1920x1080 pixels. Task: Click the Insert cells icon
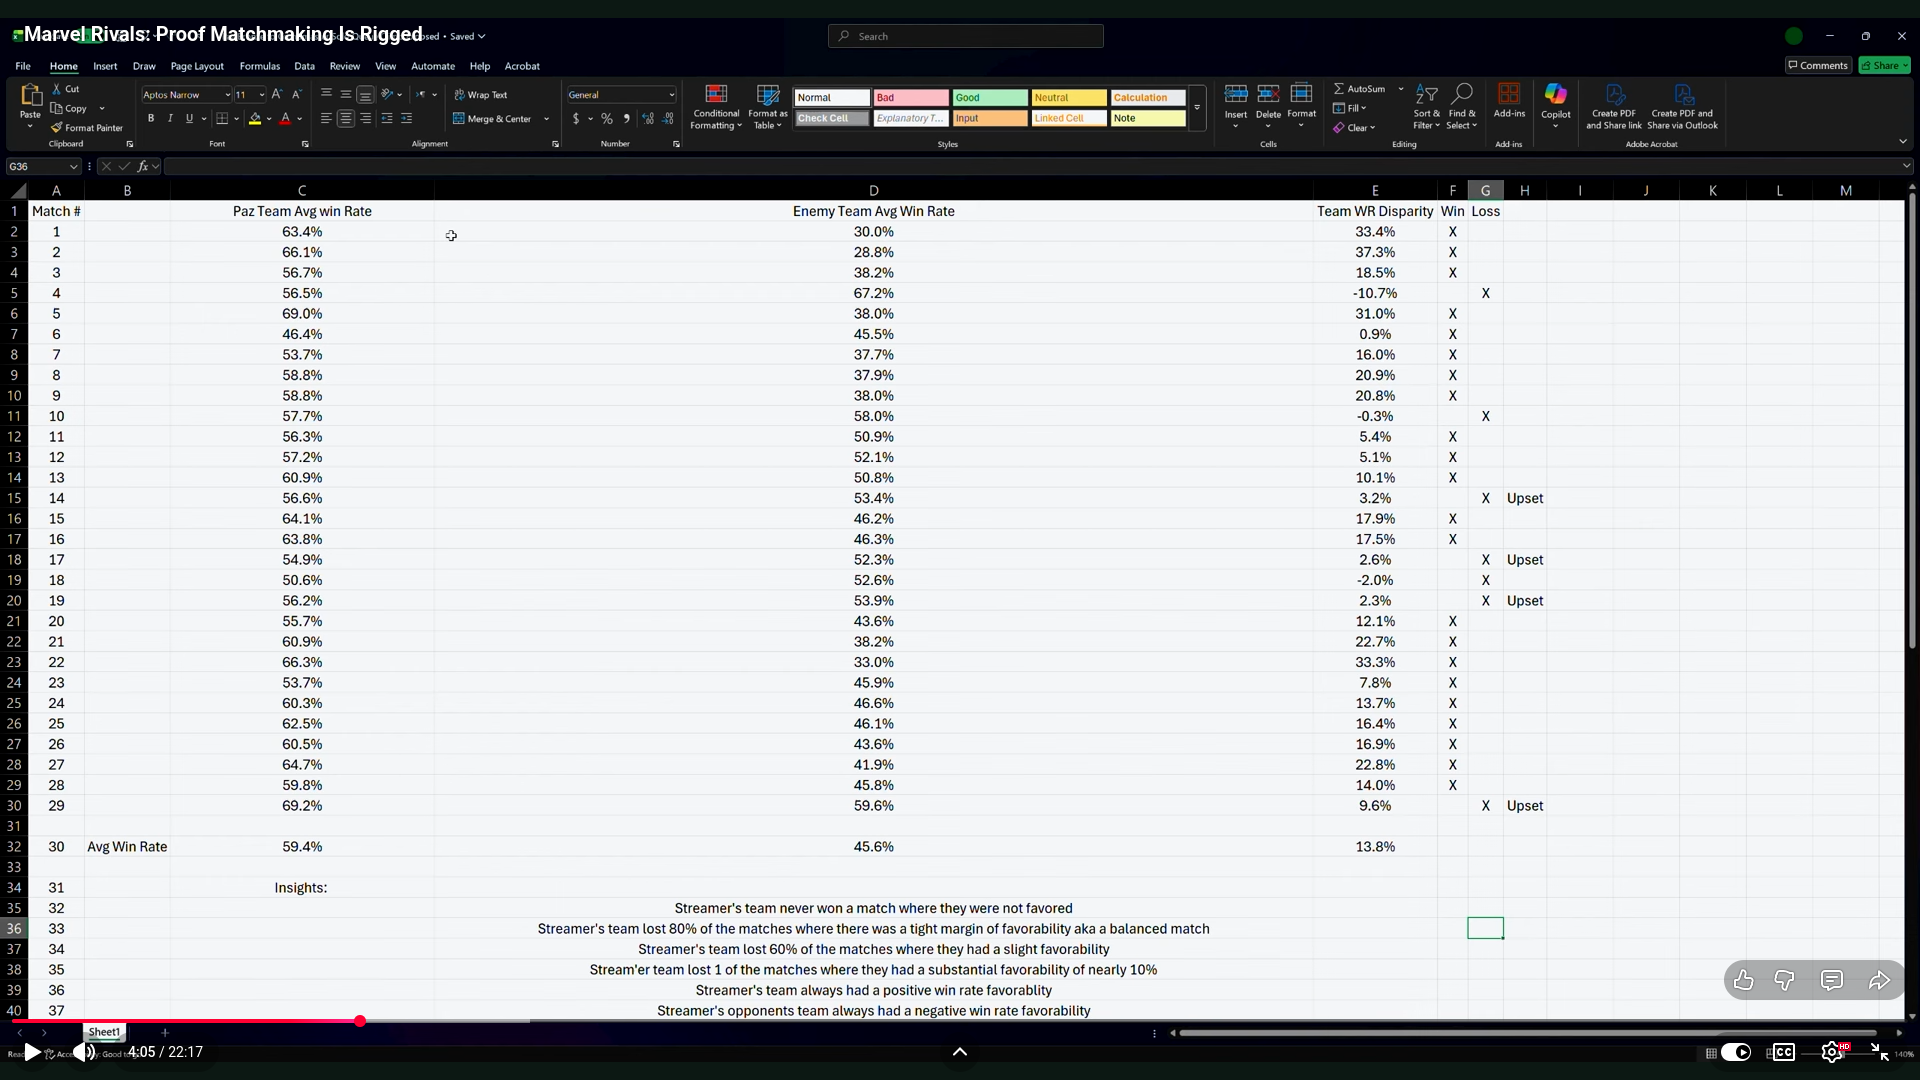point(1236,95)
